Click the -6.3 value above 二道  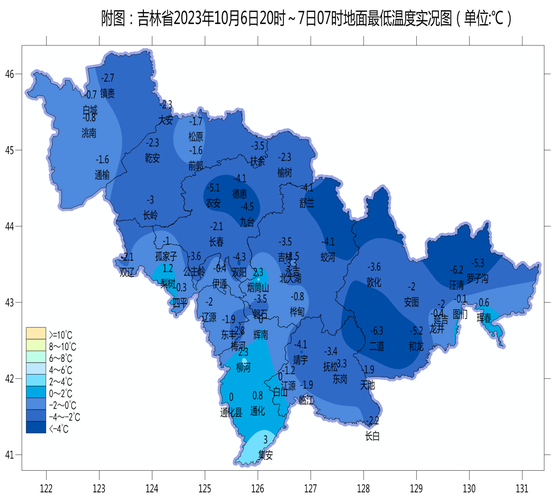click(377, 331)
